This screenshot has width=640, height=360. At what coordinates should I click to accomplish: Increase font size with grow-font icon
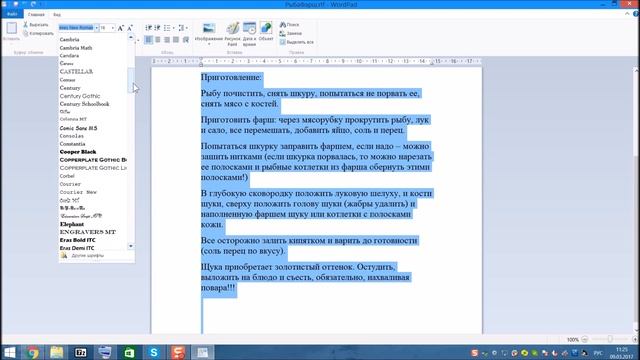(120, 28)
